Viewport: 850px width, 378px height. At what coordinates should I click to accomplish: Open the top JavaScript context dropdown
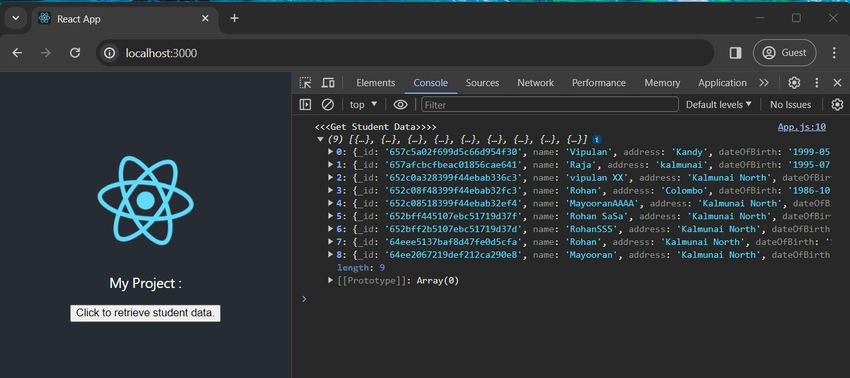click(x=363, y=105)
